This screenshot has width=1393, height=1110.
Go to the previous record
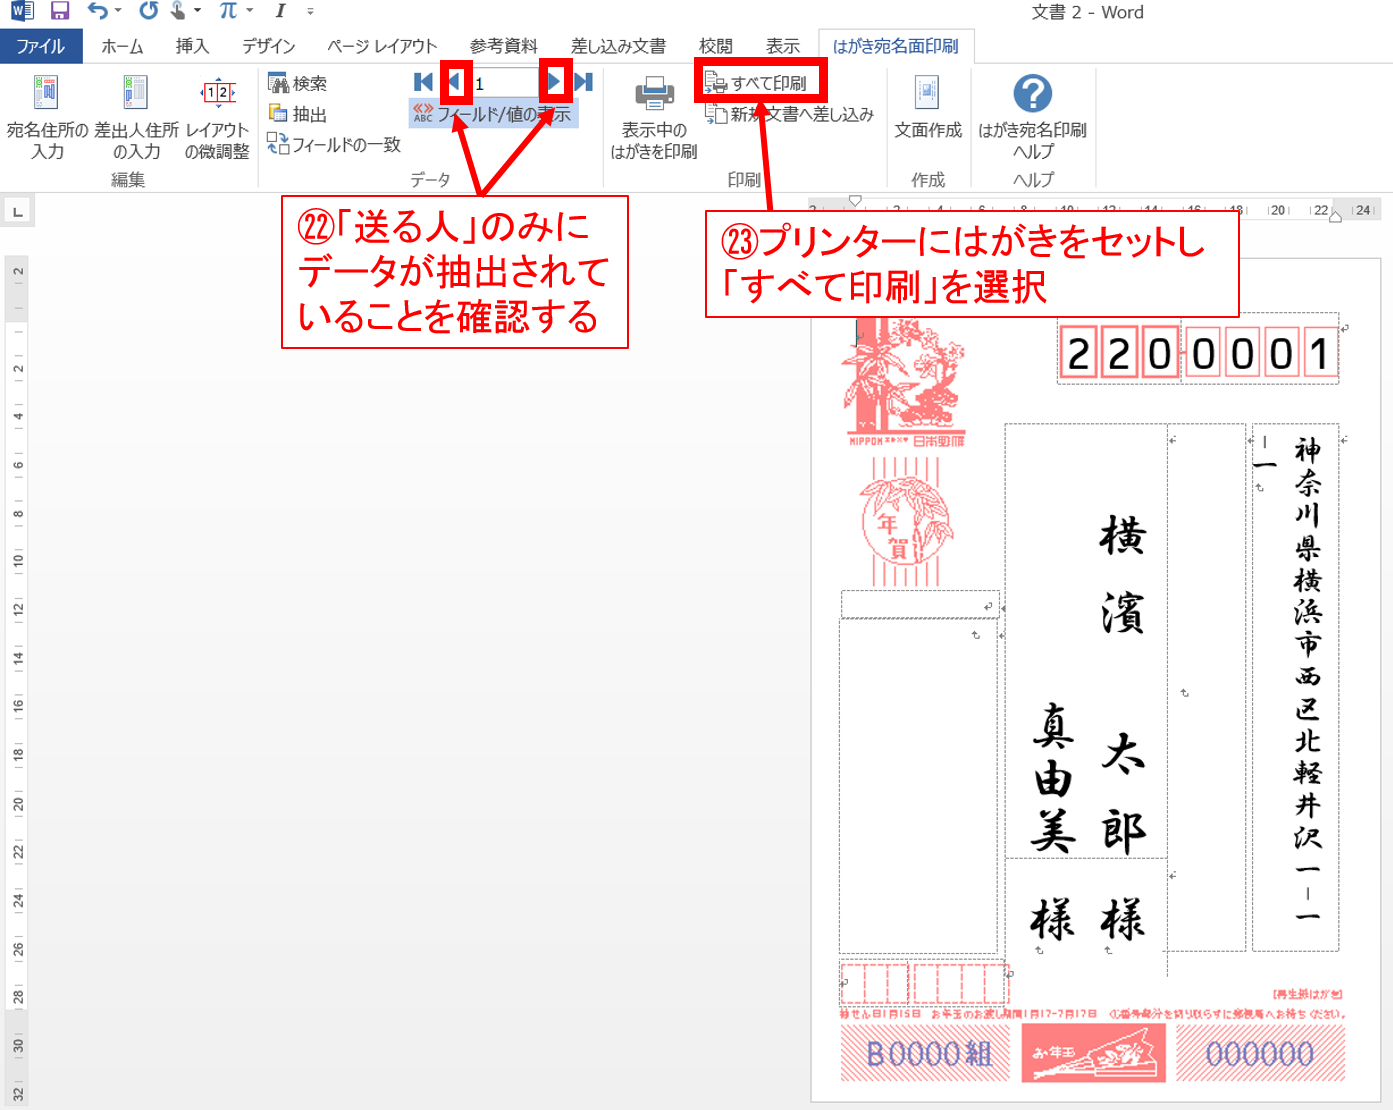click(455, 82)
